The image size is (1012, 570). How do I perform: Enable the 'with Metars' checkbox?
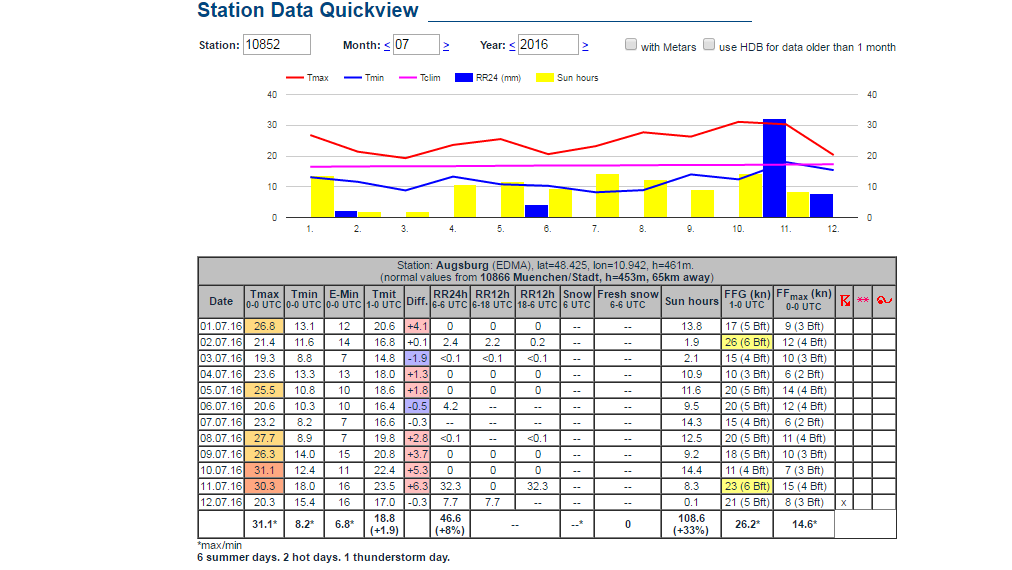click(x=631, y=45)
